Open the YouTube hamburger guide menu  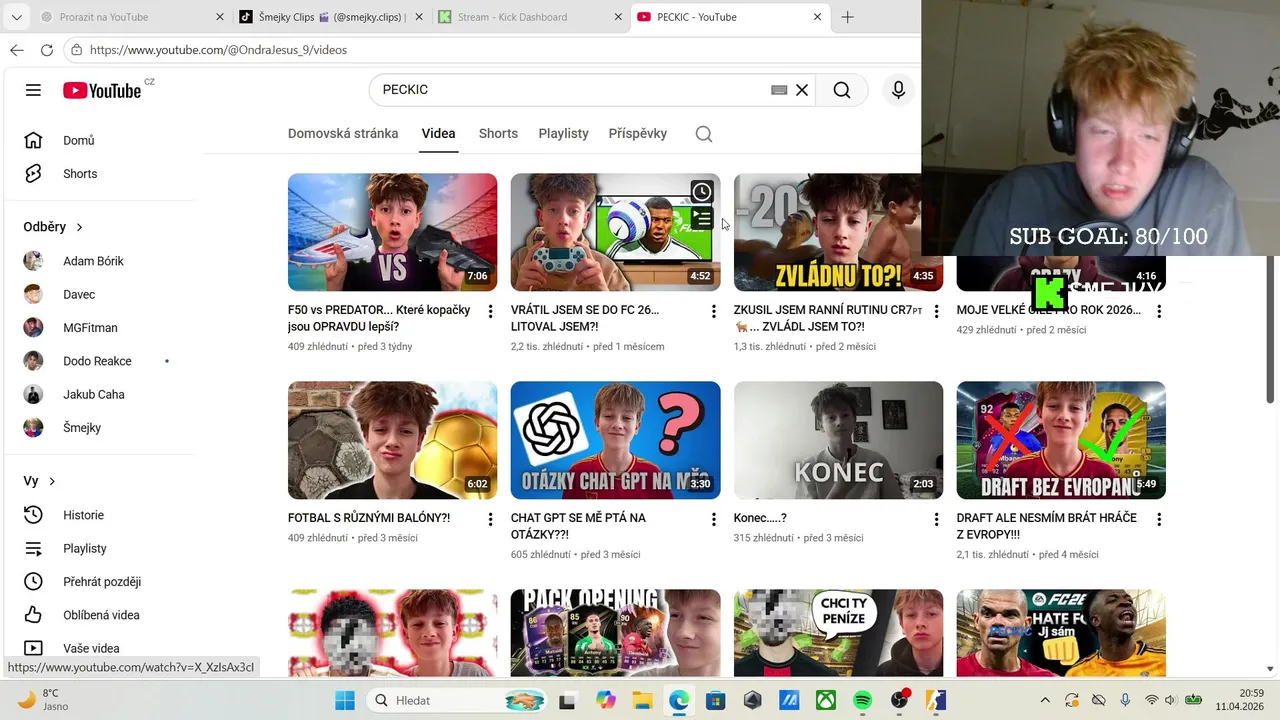tap(33, 90)
